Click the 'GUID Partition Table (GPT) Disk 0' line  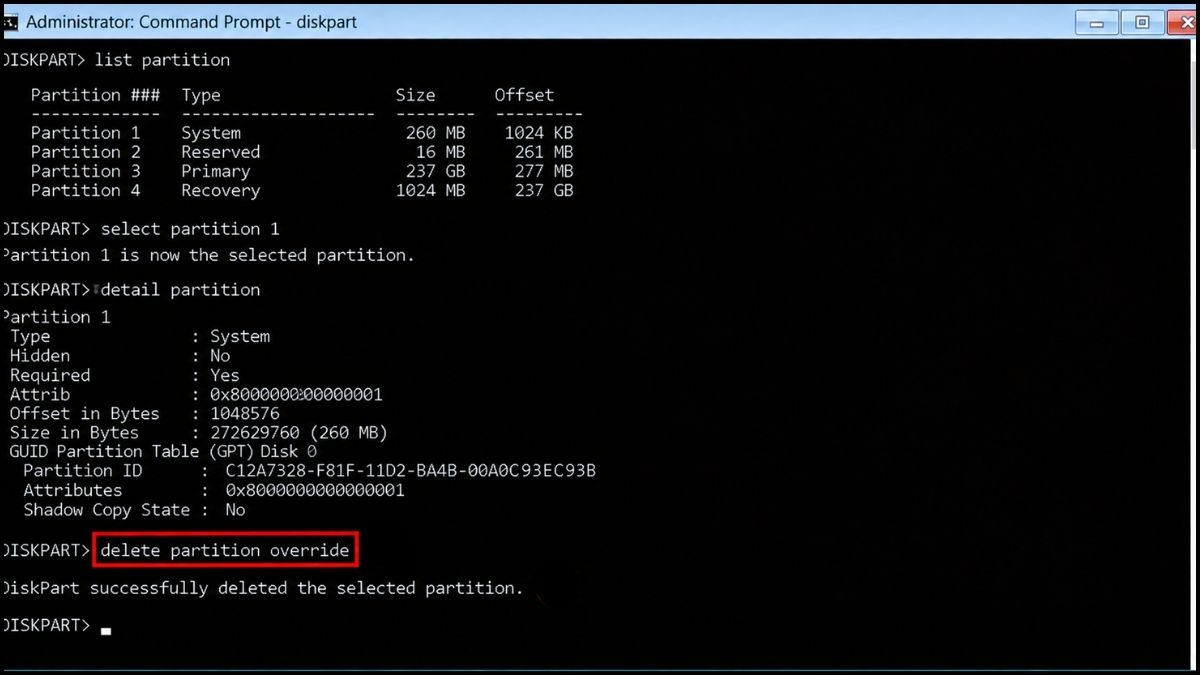tap(164, 452)
